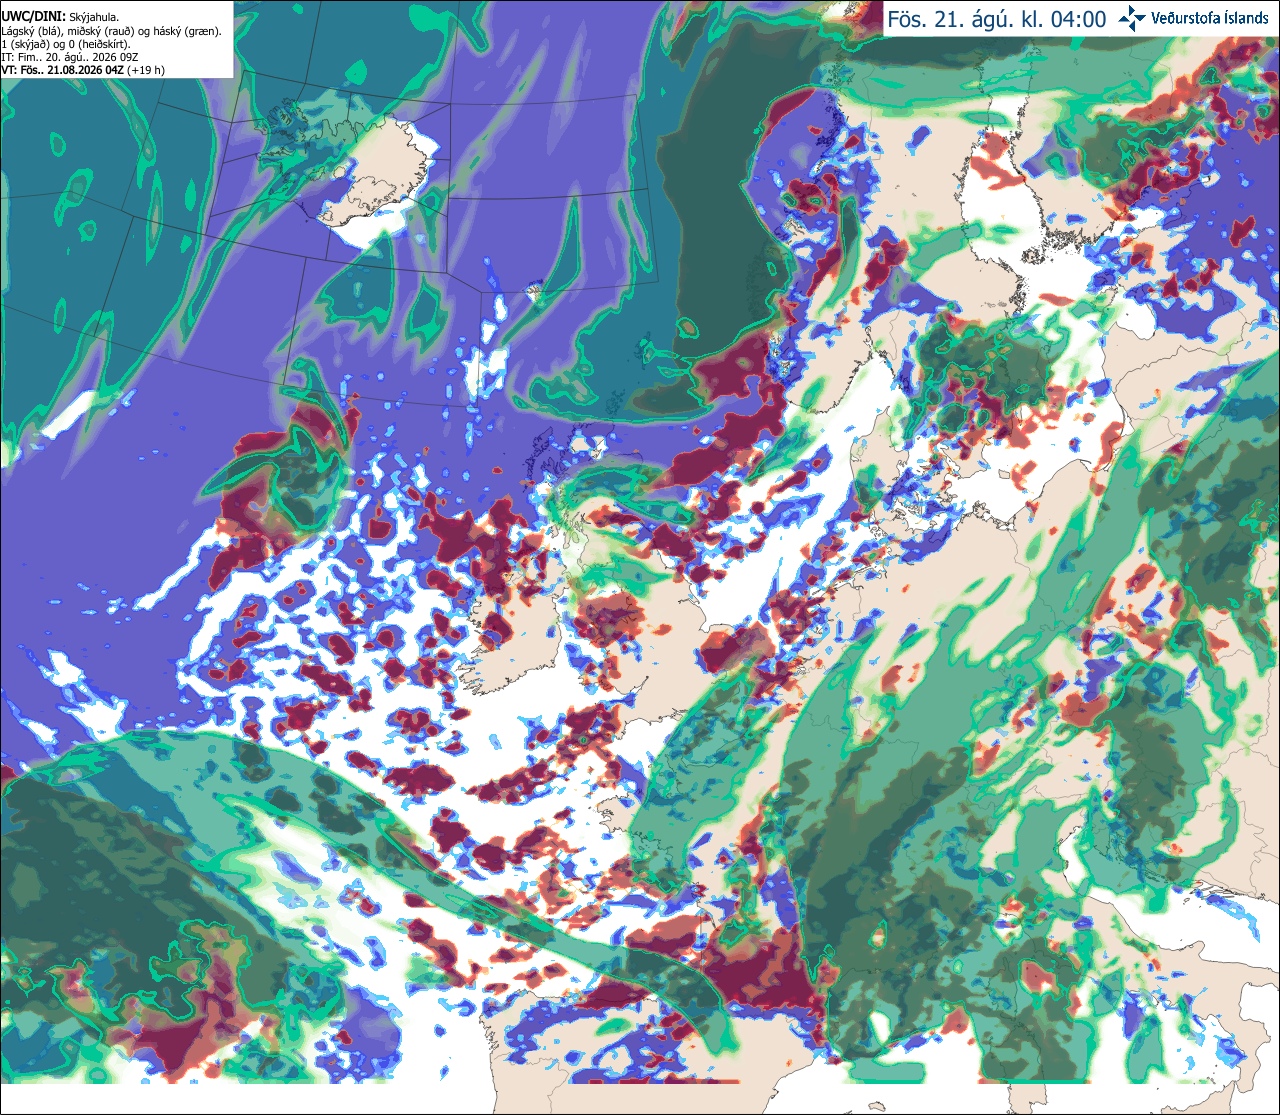Click the Veðurstofa Íslands name text
This screenshot has width=1280, height=1115.
click(x=1210, y=18)
